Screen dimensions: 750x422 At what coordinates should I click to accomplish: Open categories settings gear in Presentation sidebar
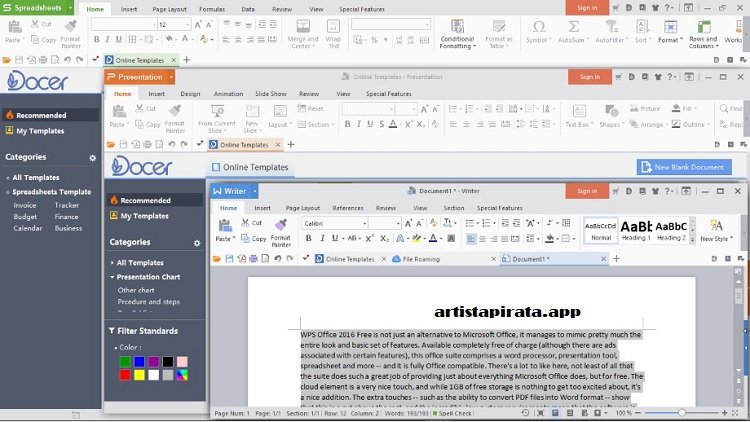197,243
